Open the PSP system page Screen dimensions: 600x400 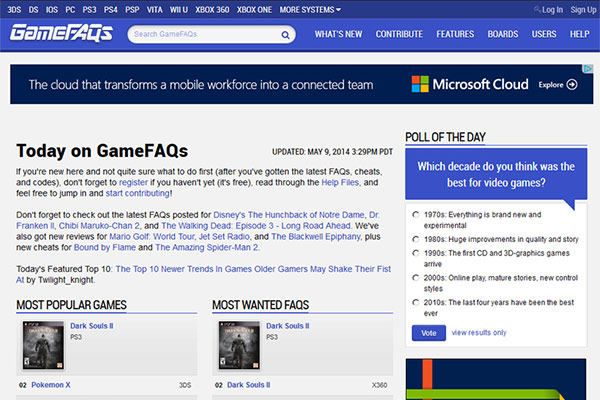pyautogui.click(x=132, y=10)
